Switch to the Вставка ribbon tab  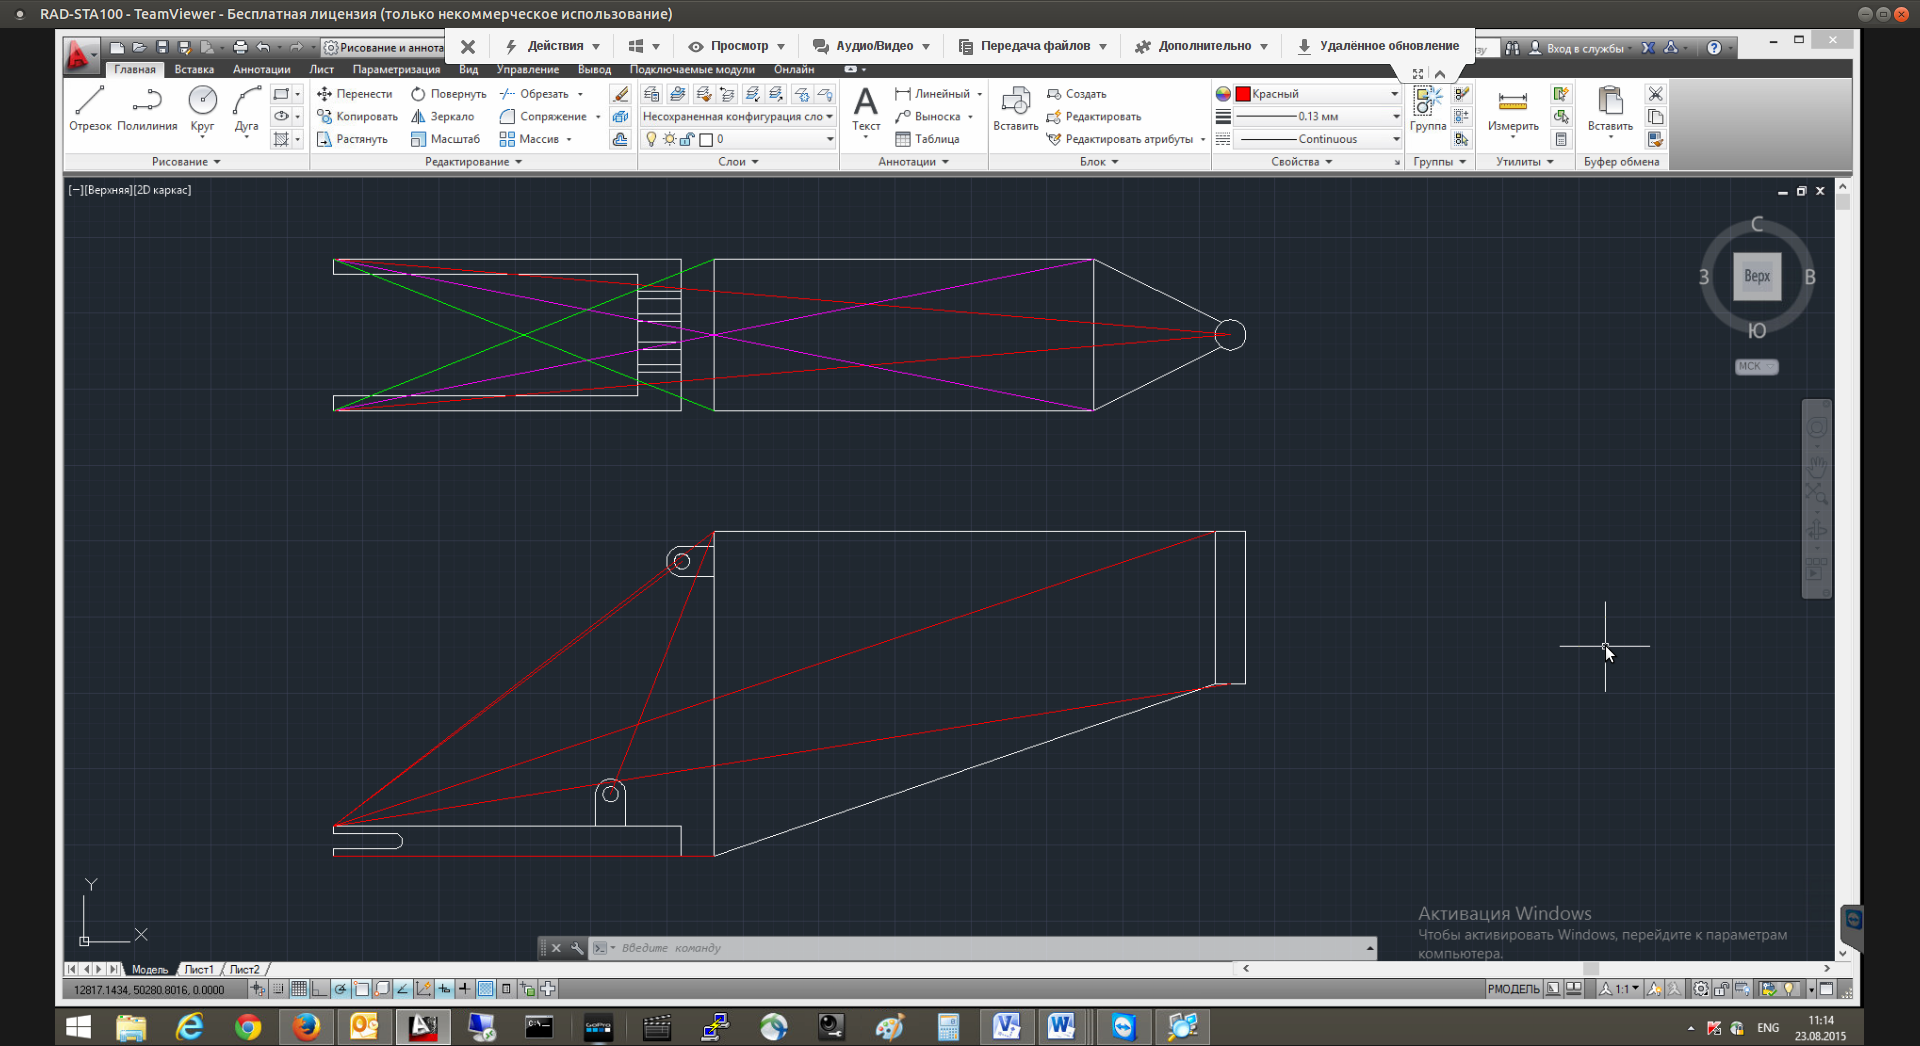click(194, 70)
